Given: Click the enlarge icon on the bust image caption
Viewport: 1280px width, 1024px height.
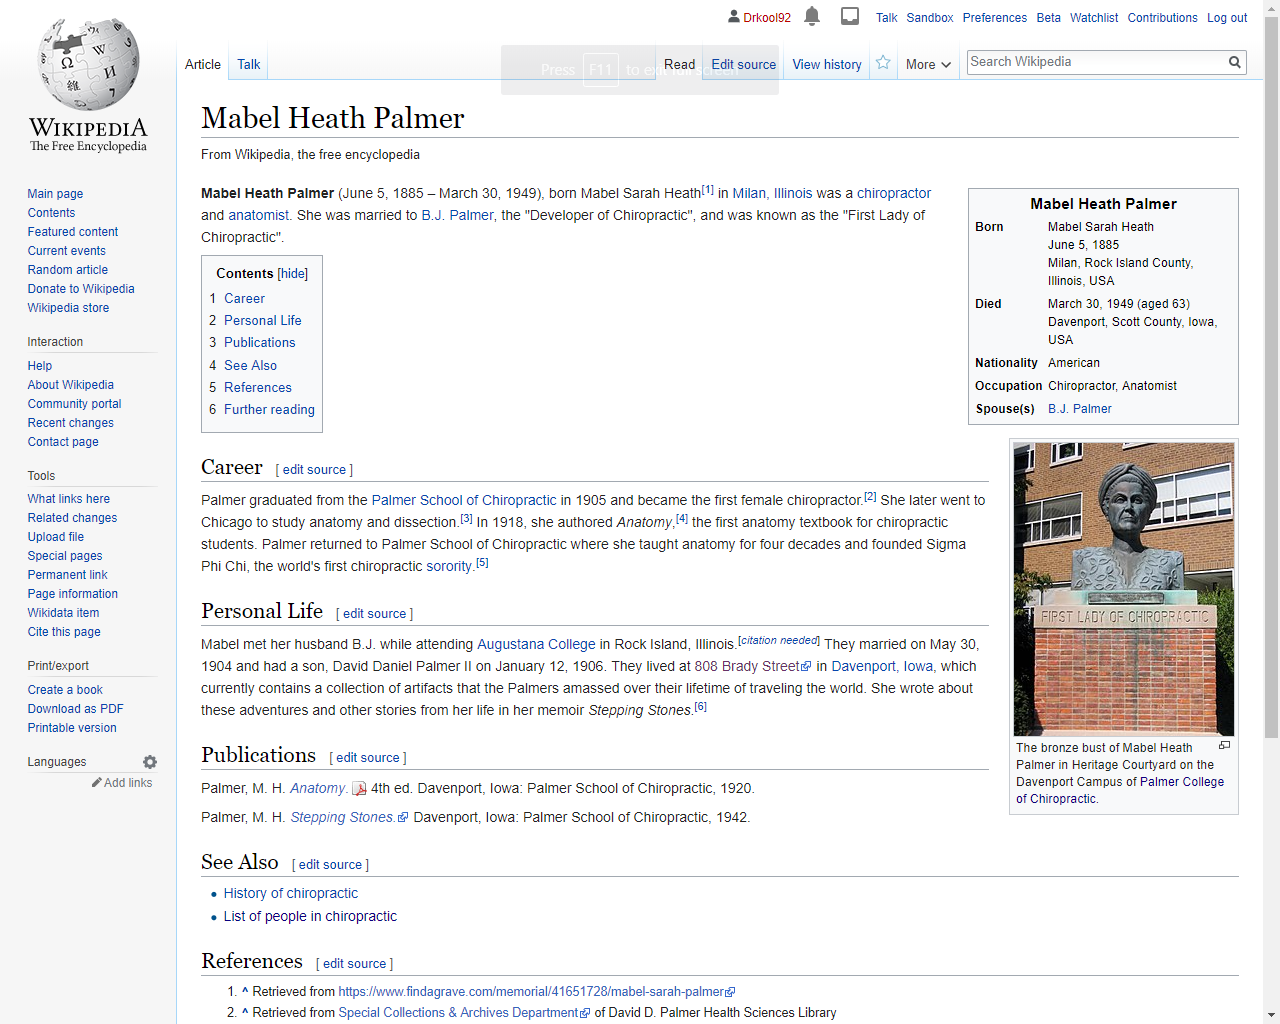Looking at the screenshot, I should click(1224, 745).
